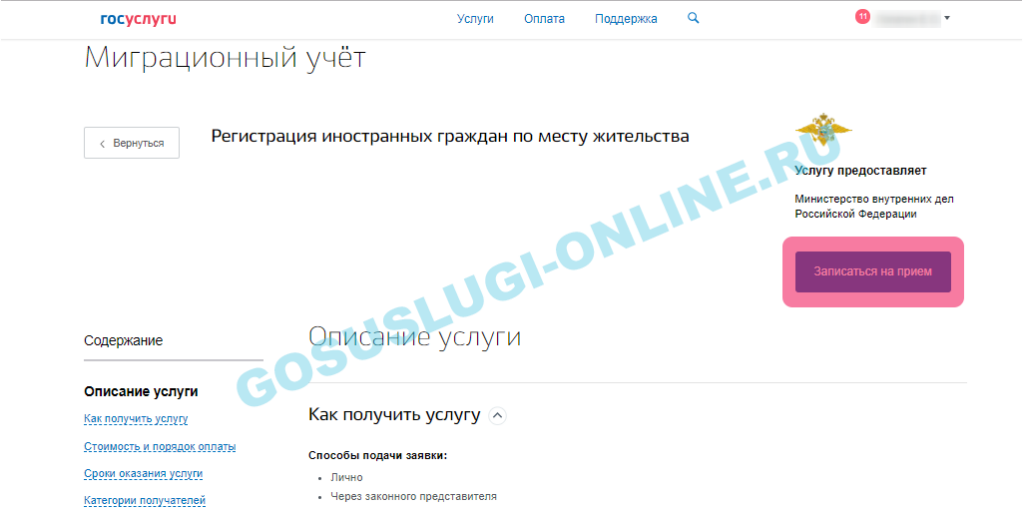Image resolution: width=1024 pixels, height=512 pixels.
Task: Collapse the "Как получить услугу" section chevron
Action: (x=498, y=415)
